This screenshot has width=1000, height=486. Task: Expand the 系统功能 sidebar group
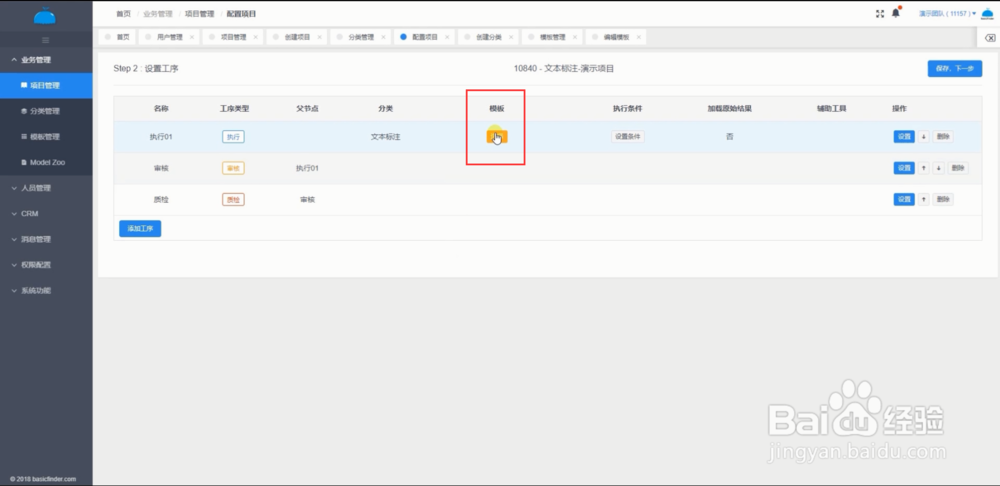[46, 290]
